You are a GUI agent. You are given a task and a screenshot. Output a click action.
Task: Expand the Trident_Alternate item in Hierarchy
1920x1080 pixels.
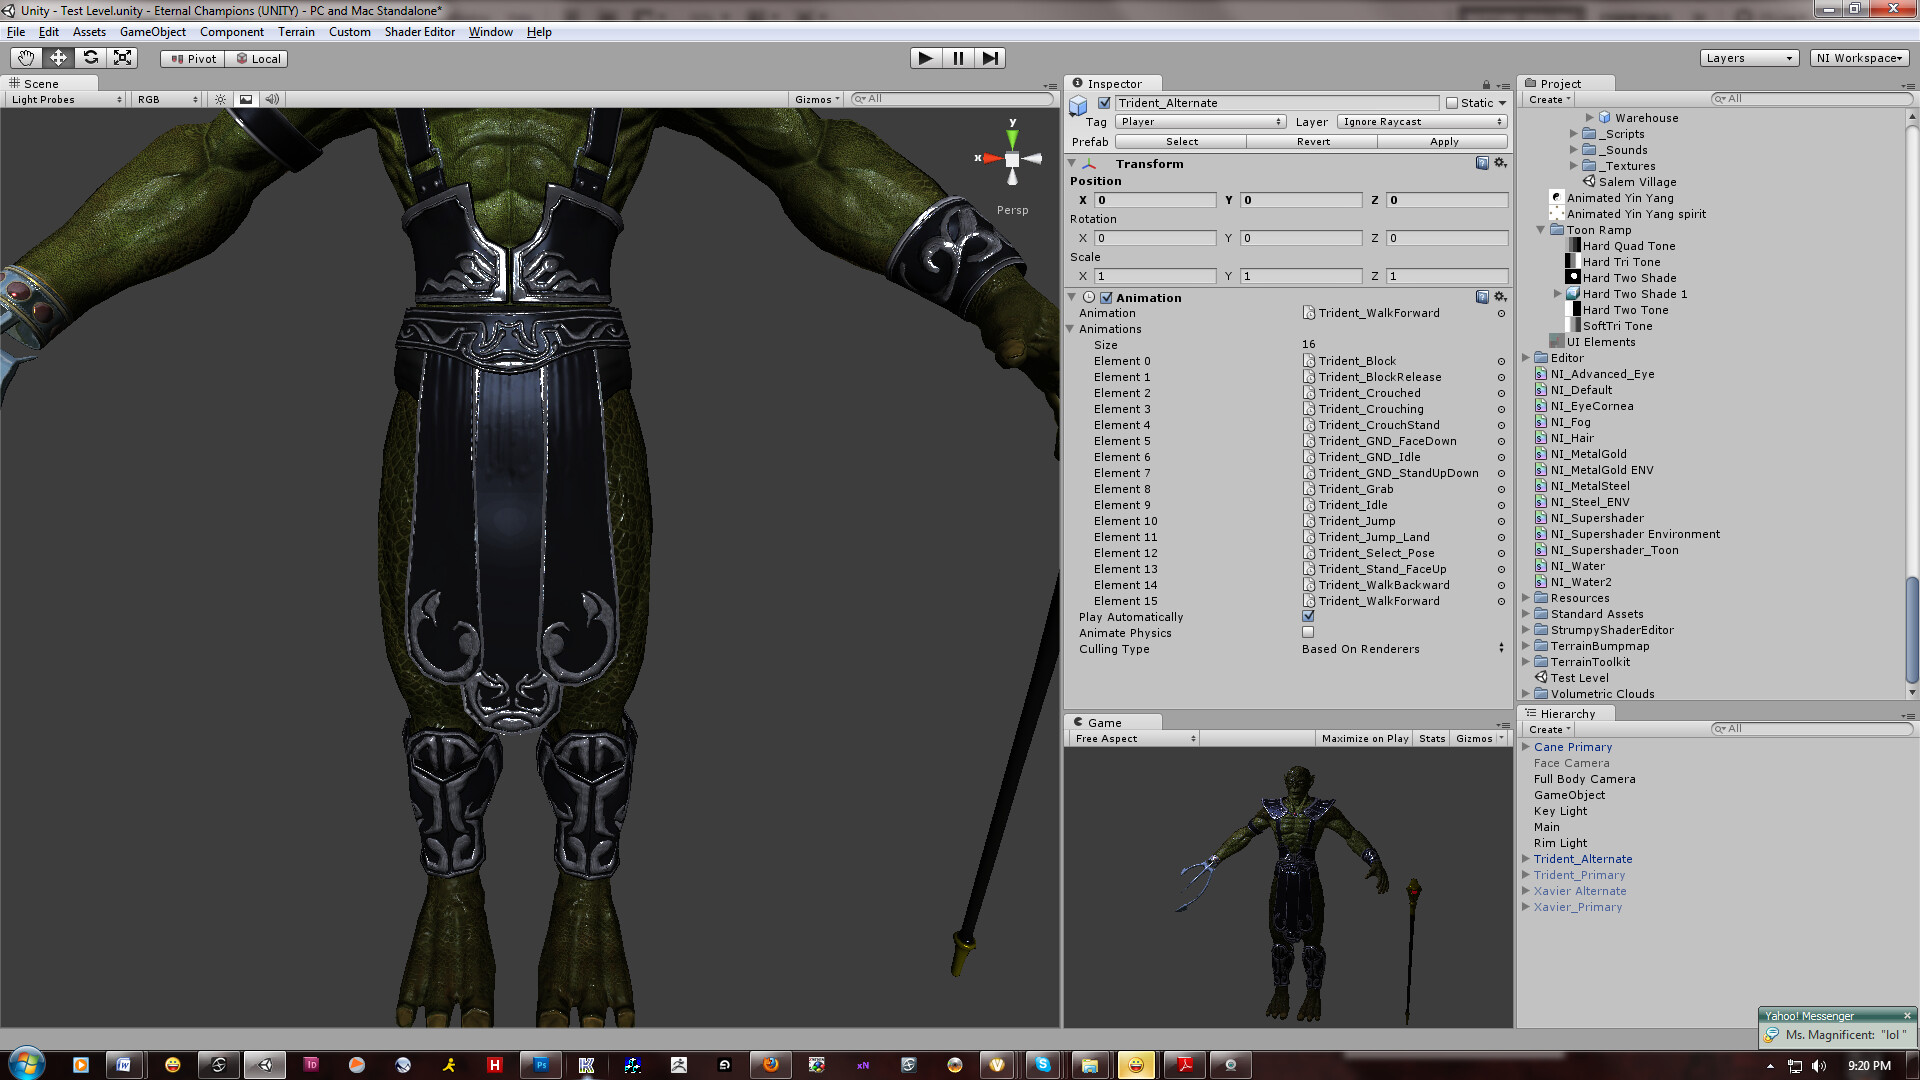click(1526, 859)
